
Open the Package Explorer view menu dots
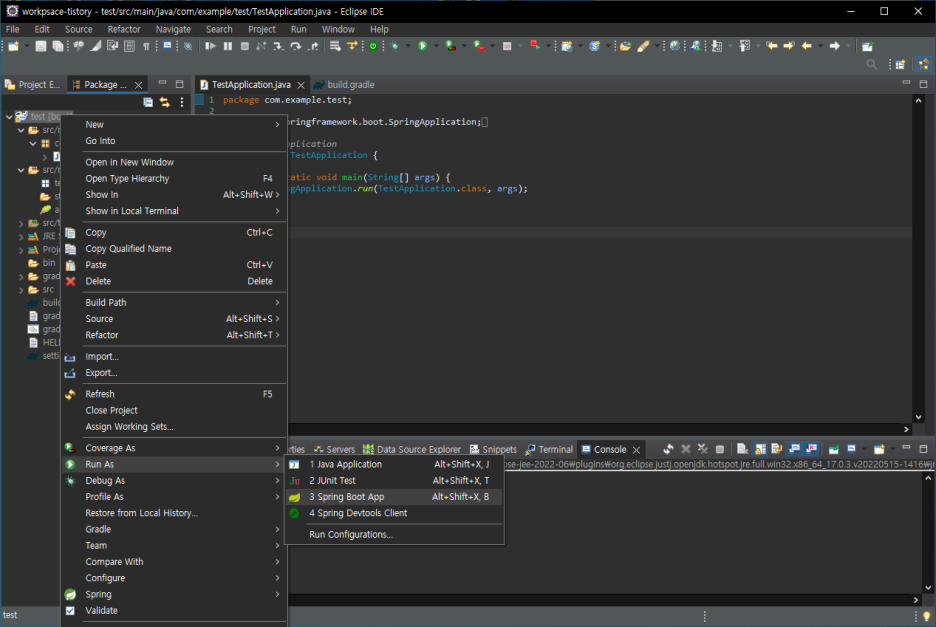pyautogui.click(x=181, y=102)
